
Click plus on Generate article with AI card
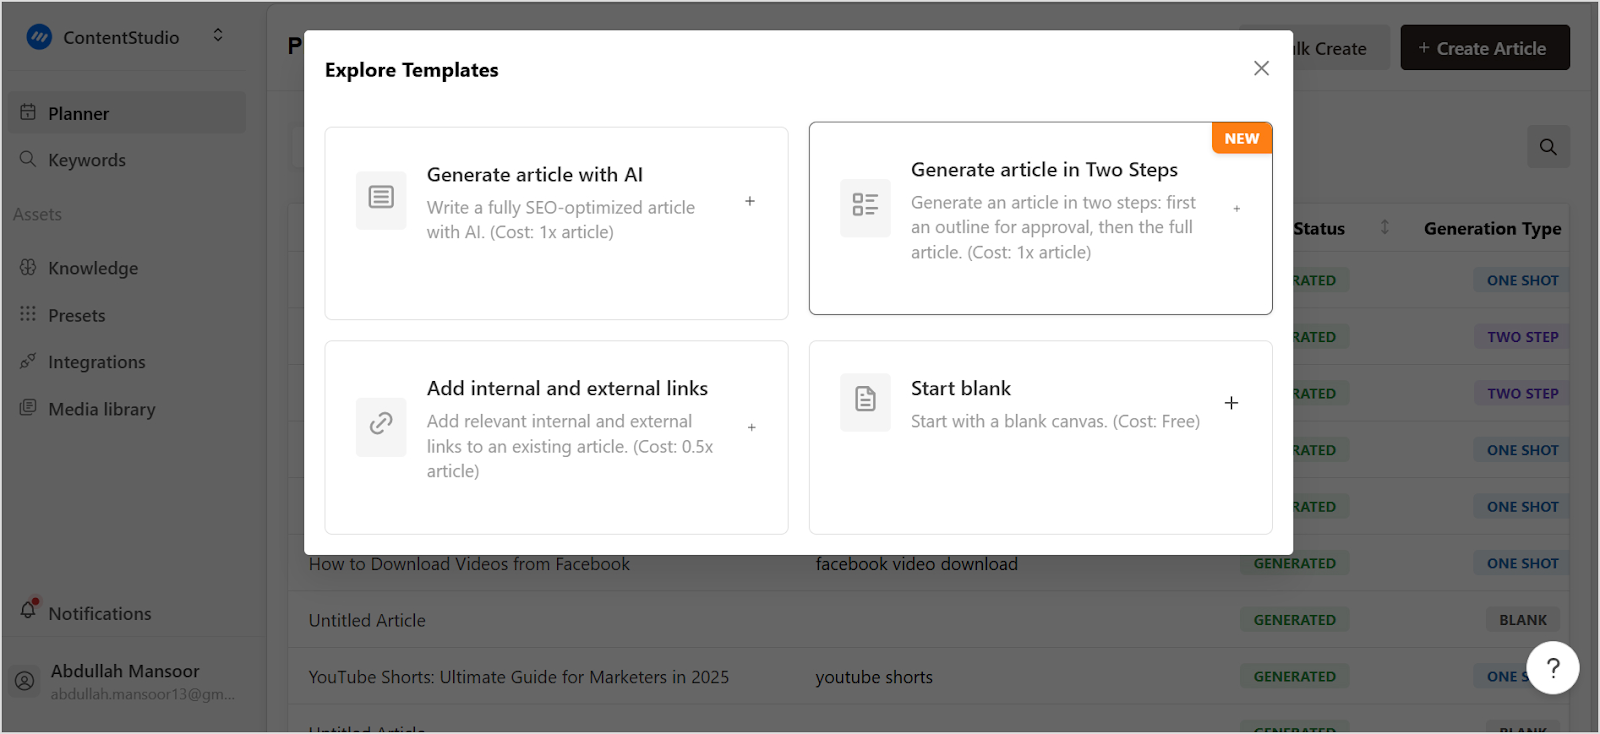click(750, 201)
